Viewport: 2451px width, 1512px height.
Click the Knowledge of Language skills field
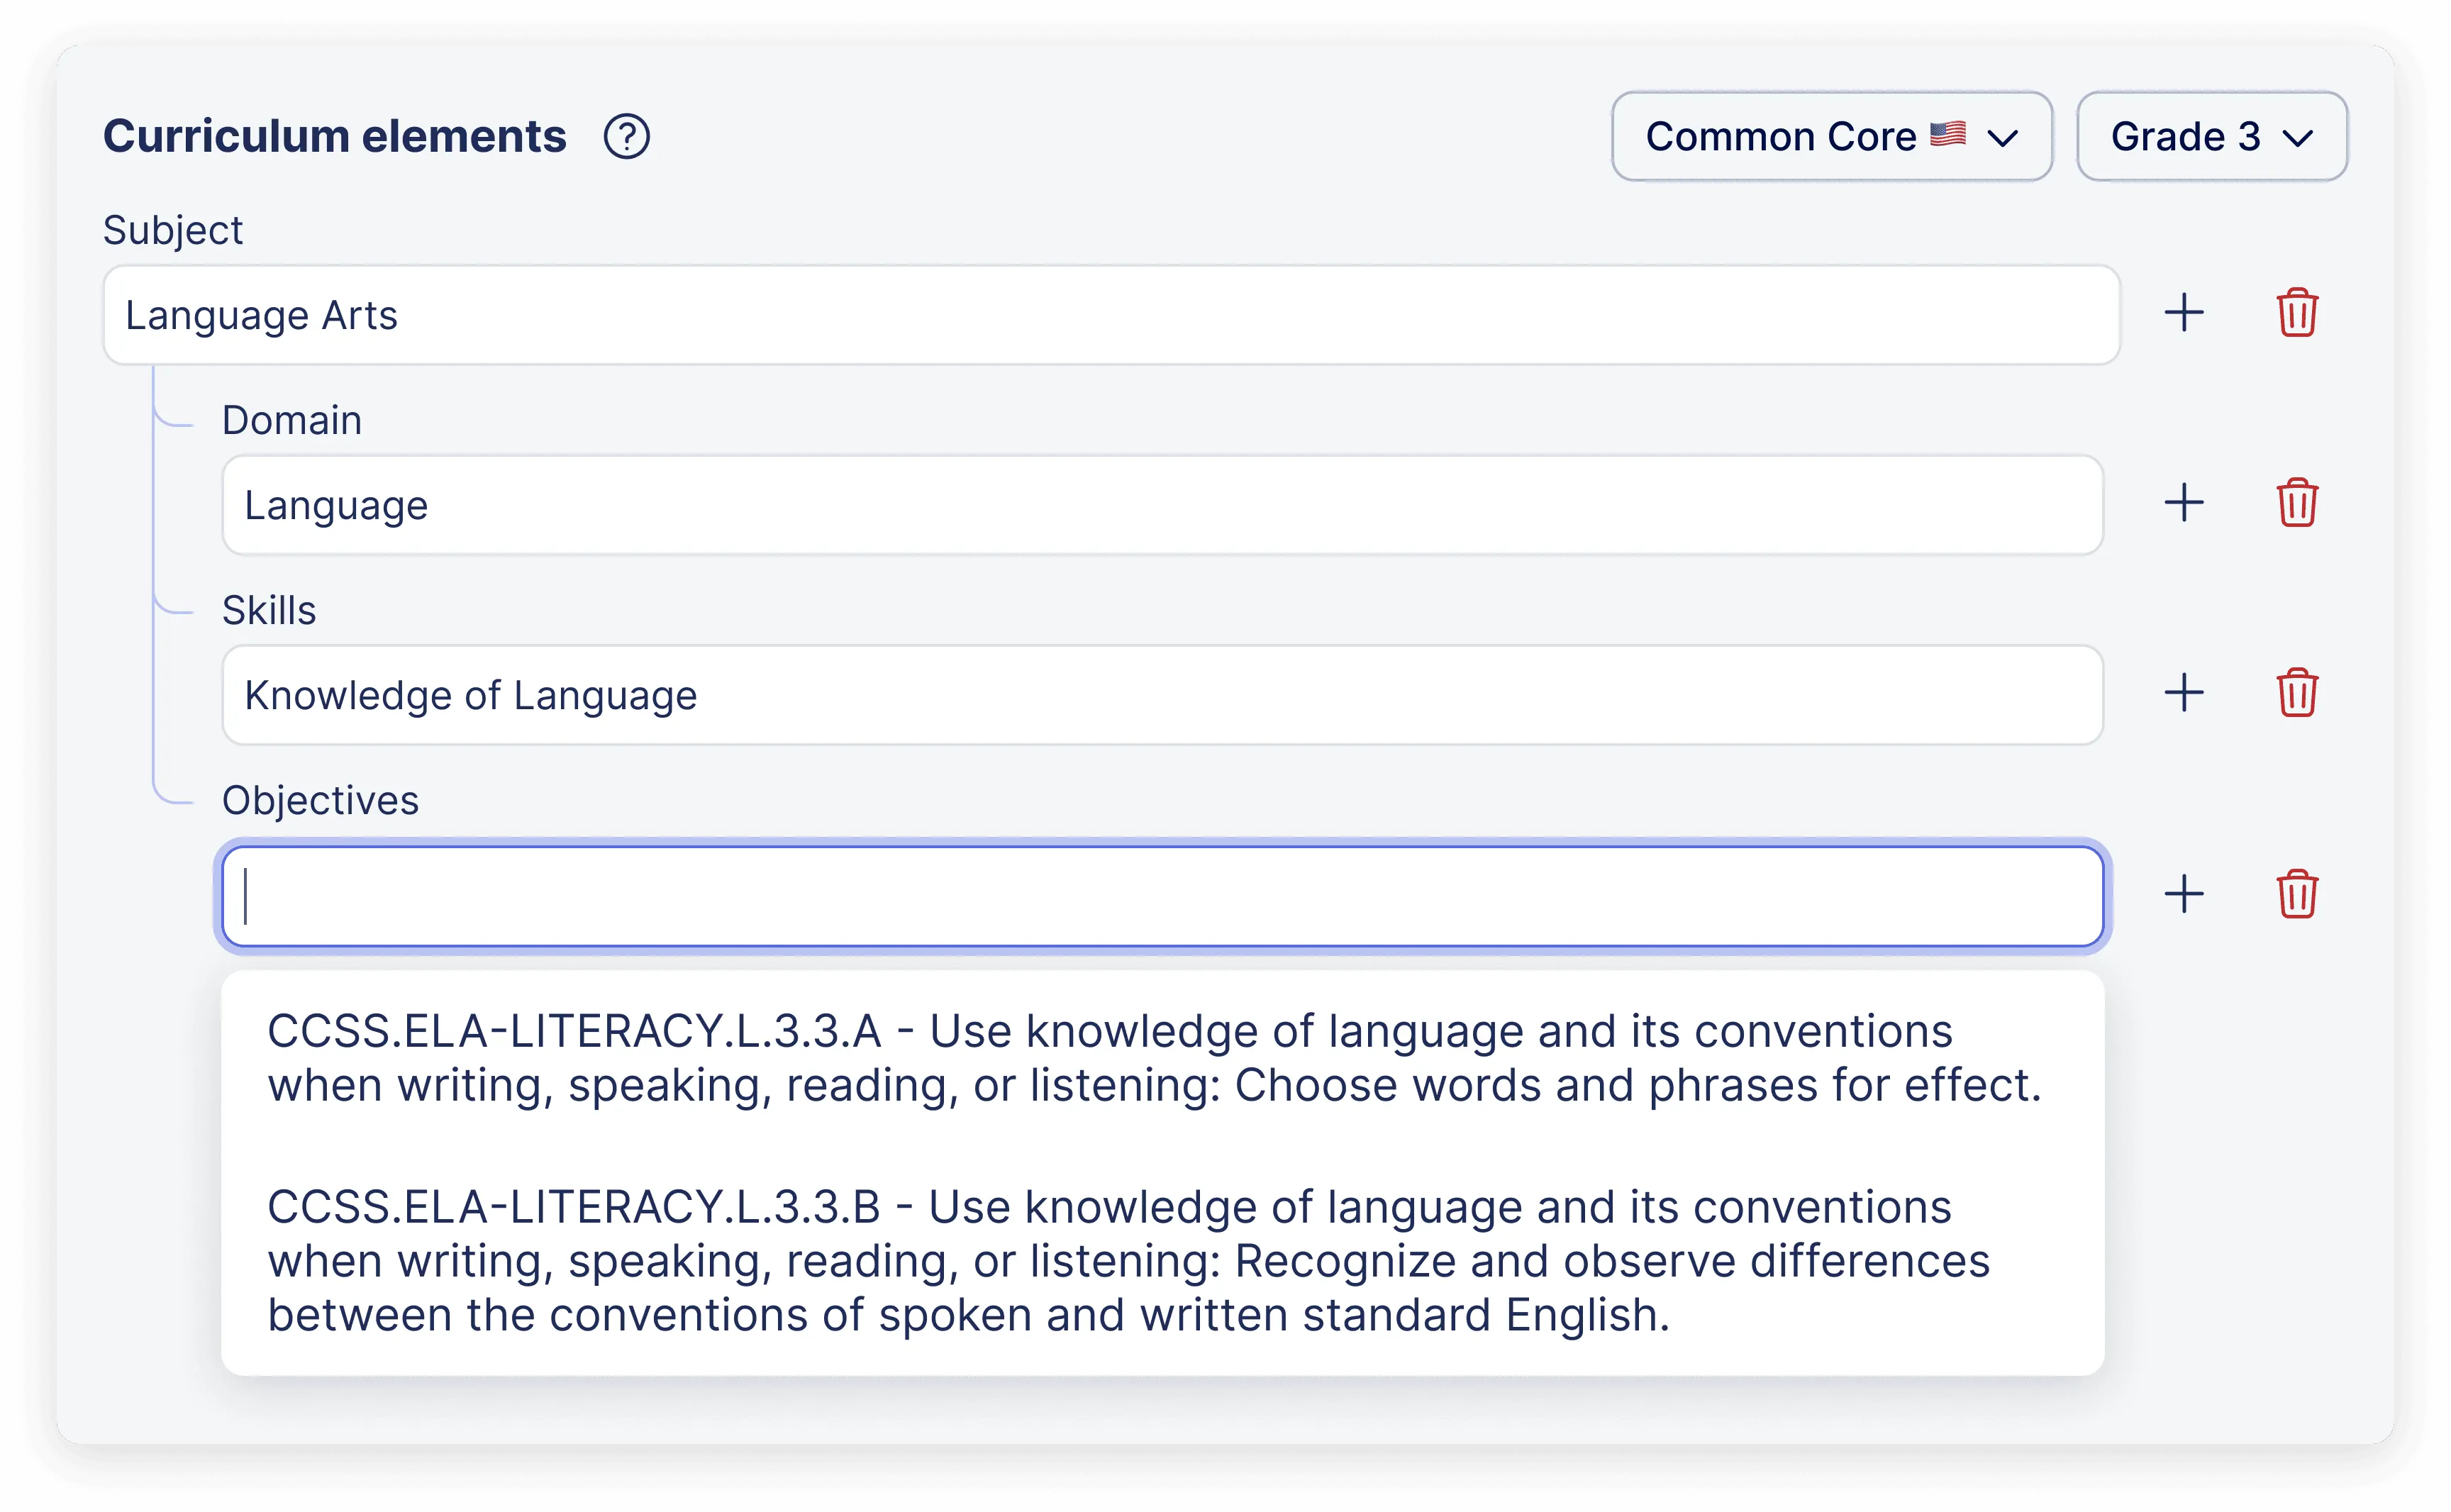(1162, 695)
